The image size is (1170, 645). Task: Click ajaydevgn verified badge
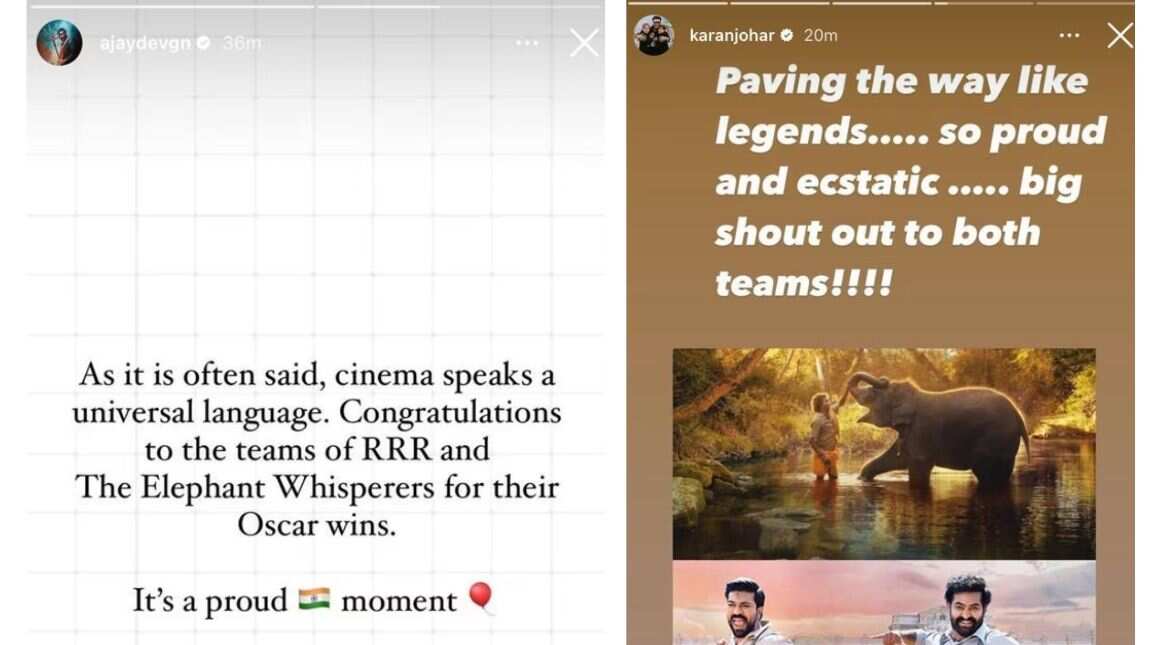pos(203,43)
